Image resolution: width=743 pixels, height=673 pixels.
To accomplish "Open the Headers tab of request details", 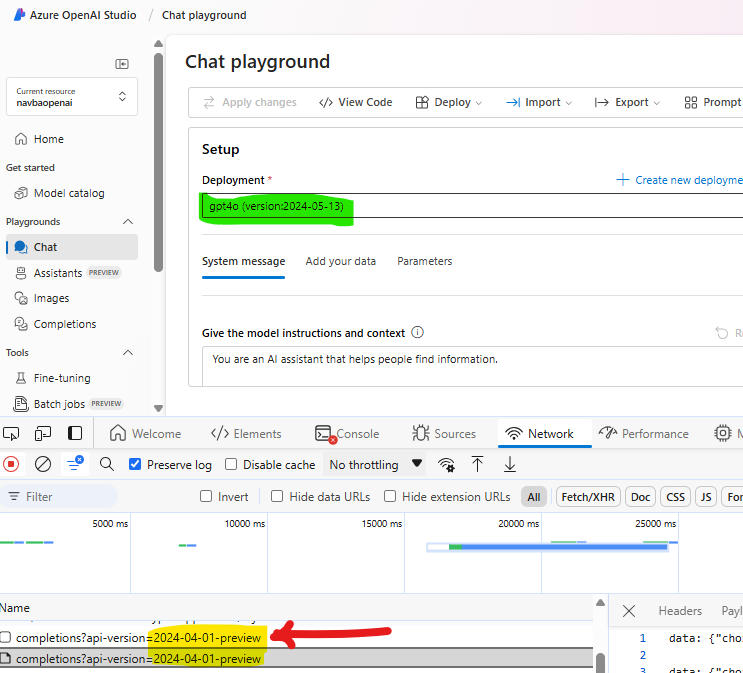I will (x=680, y=611).
